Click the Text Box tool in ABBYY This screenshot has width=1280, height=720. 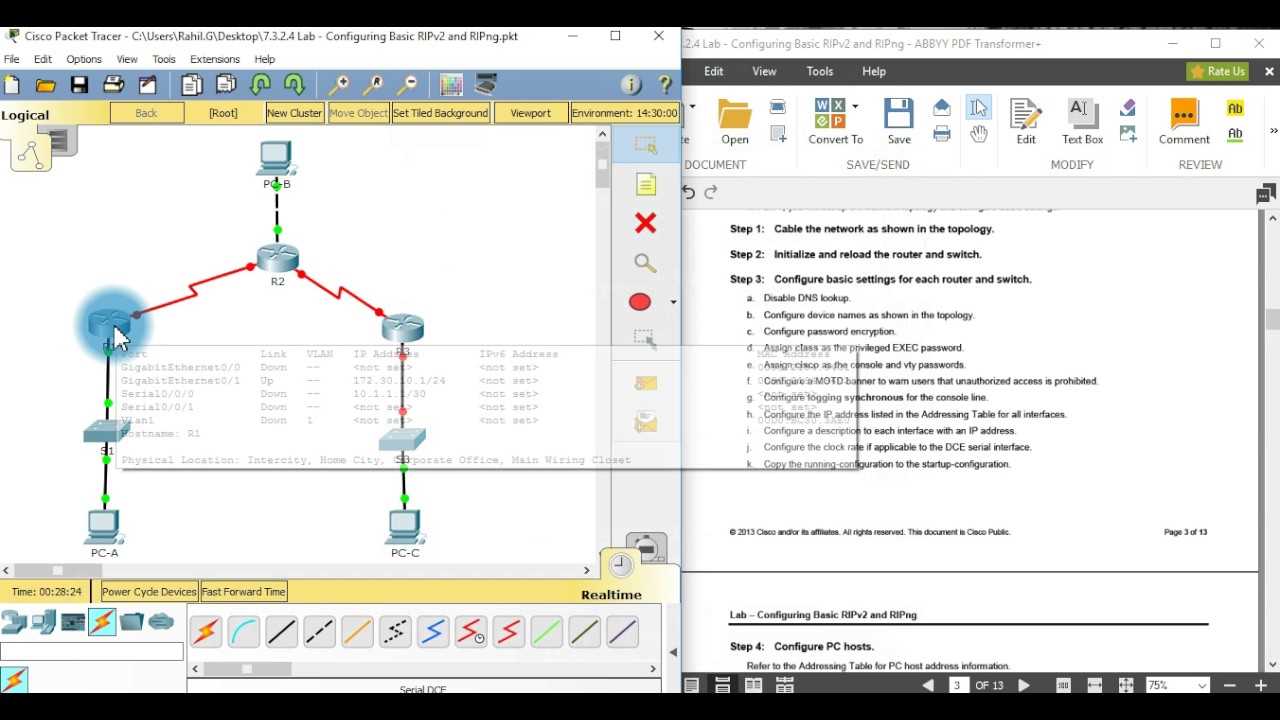pyautogui.click(x=1082, y=122)
